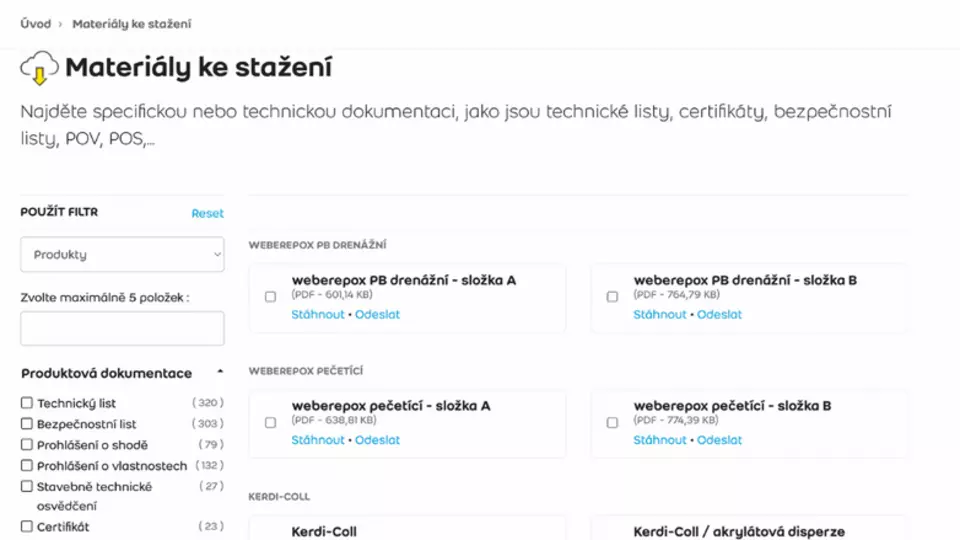960x540 pixels.
Task: Download weberepox pečetící složka A
Action: [x=318, y=440]
